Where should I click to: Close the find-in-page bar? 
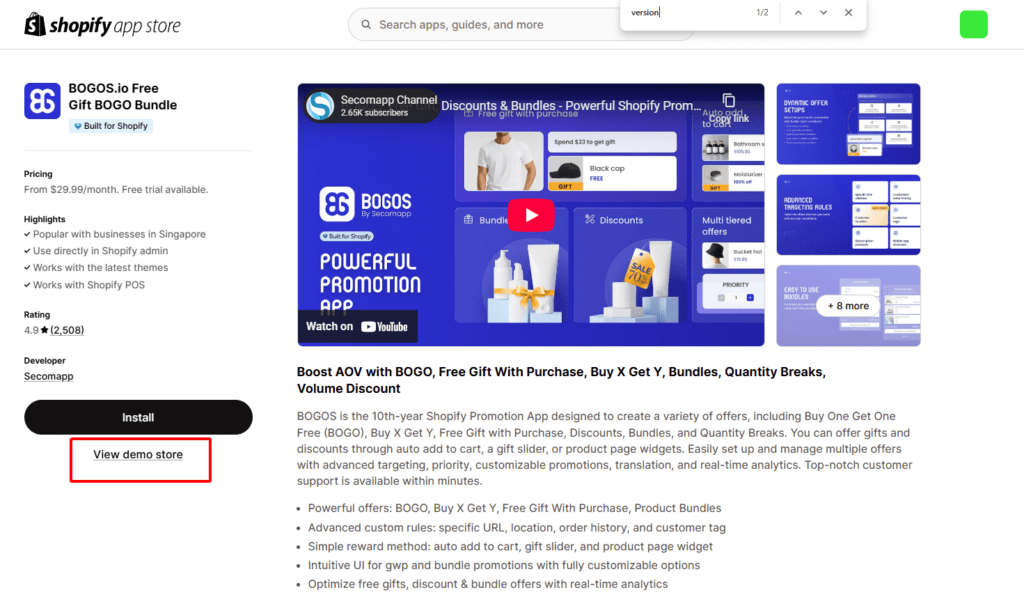848,13
